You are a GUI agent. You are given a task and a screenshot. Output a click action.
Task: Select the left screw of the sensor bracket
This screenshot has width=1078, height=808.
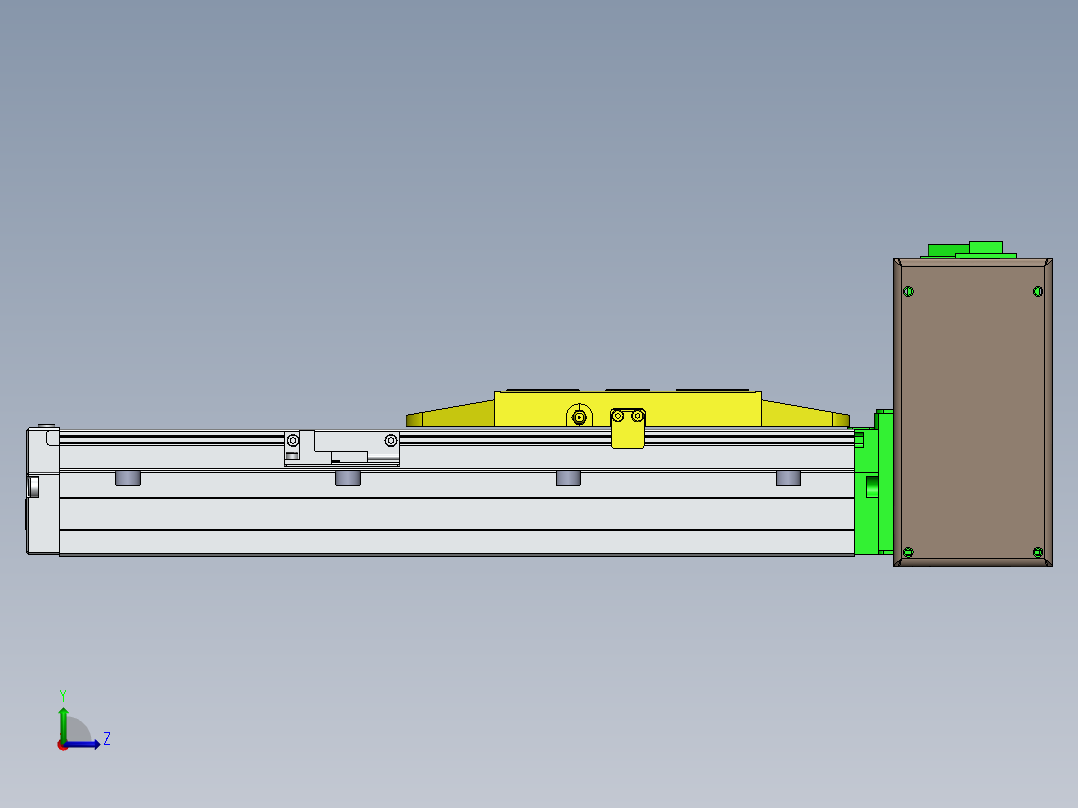pos(293,440)
